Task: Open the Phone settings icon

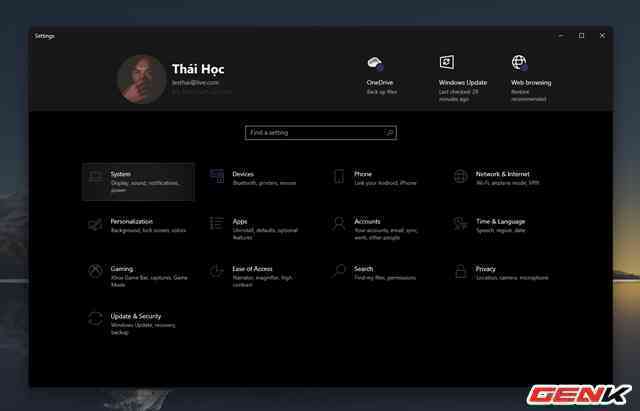Action: [x=339, y=177]
